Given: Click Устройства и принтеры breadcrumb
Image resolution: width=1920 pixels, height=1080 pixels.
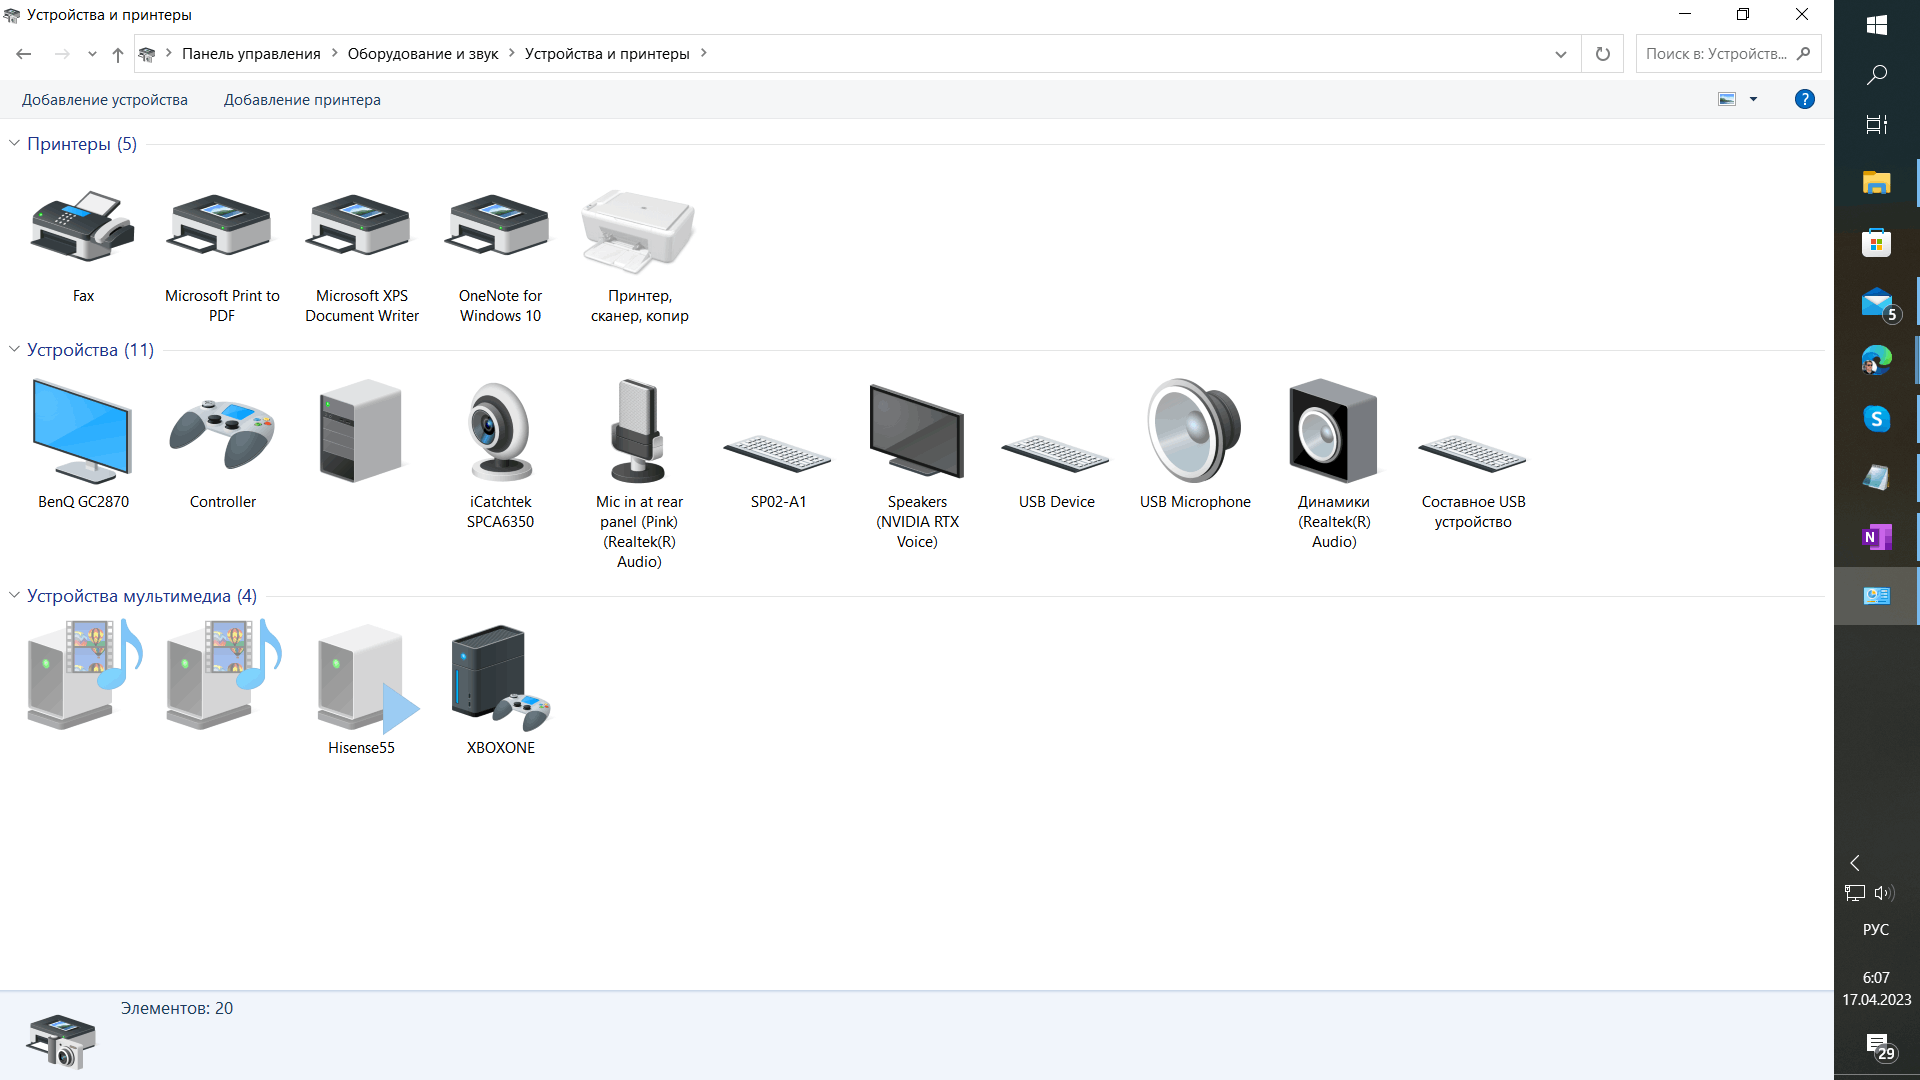Looking at the screenshot, I should [x=607, y=54].
